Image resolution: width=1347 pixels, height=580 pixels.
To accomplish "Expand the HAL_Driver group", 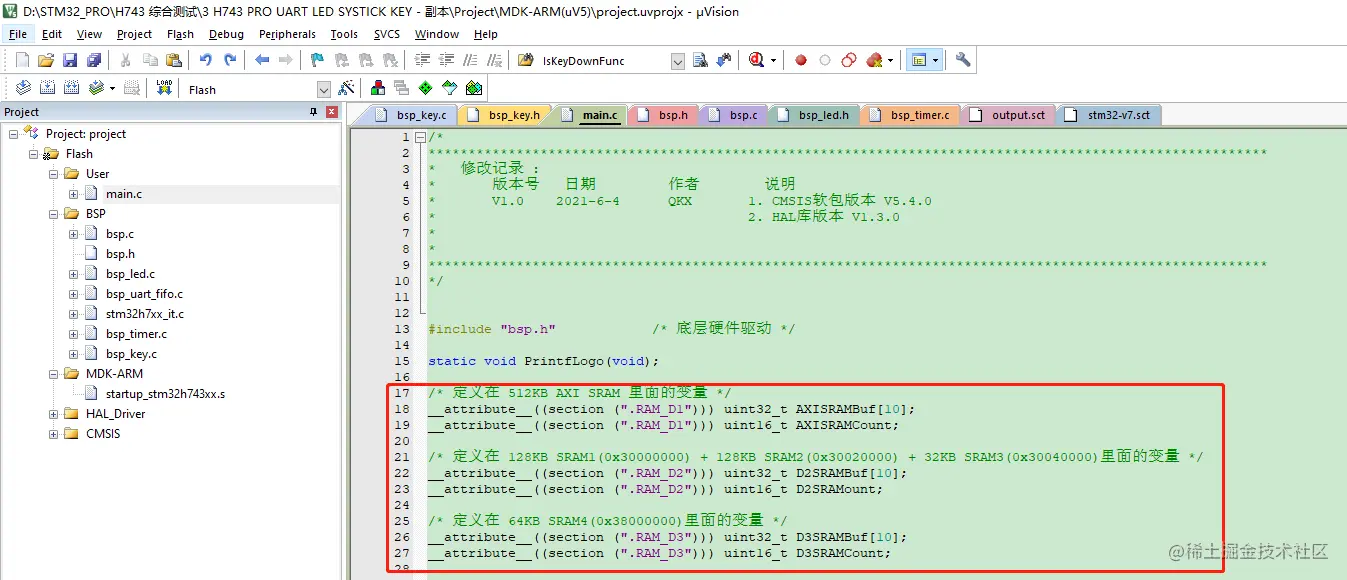I will pos(54,414).
